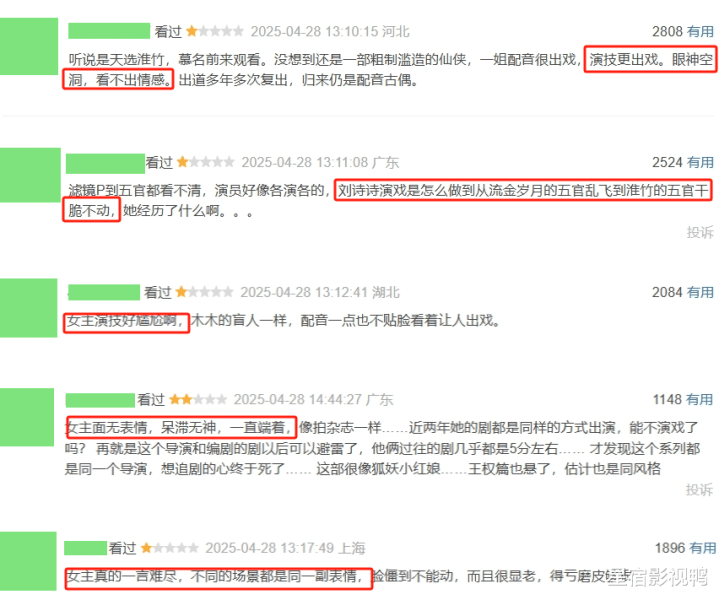Screen dimensions: 719x600
Task: Vote 有用 on the two-star review
Action: click(700, 400)
